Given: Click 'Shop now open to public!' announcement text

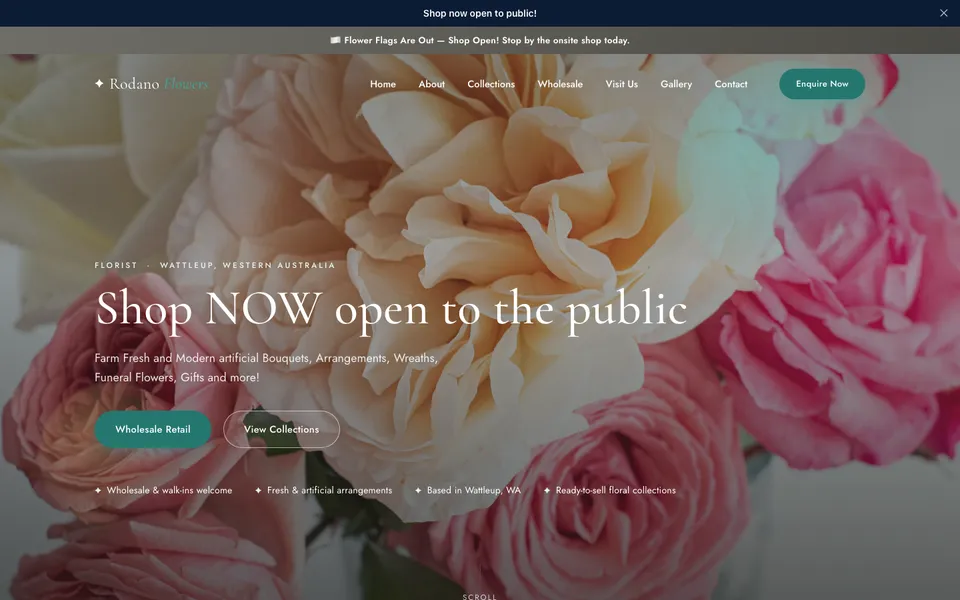Looking at the screenshot, I should 480,13.
